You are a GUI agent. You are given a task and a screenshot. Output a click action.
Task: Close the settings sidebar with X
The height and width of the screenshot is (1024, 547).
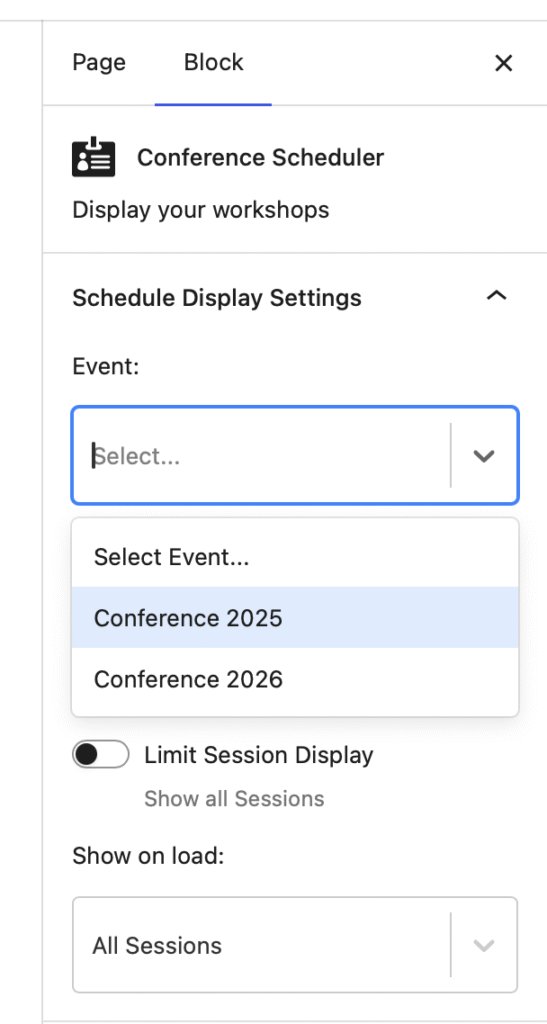(x=503, y=63)
